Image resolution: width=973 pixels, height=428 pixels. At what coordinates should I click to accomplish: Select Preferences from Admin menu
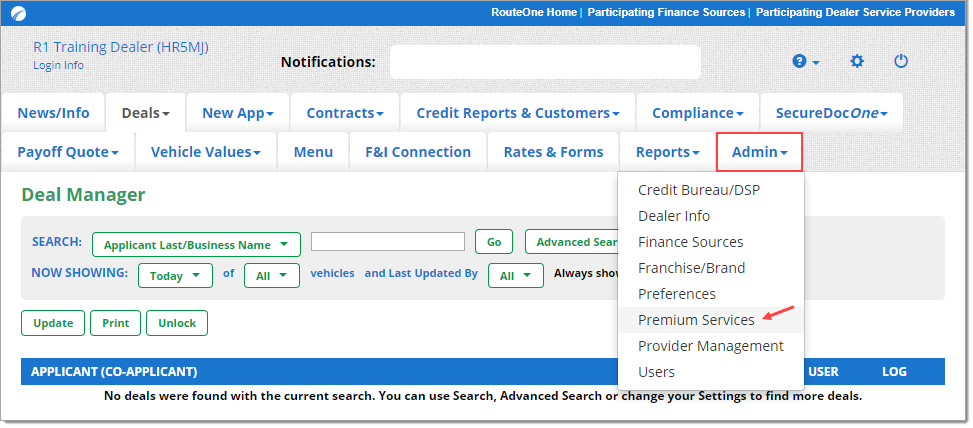coord(711,294)
